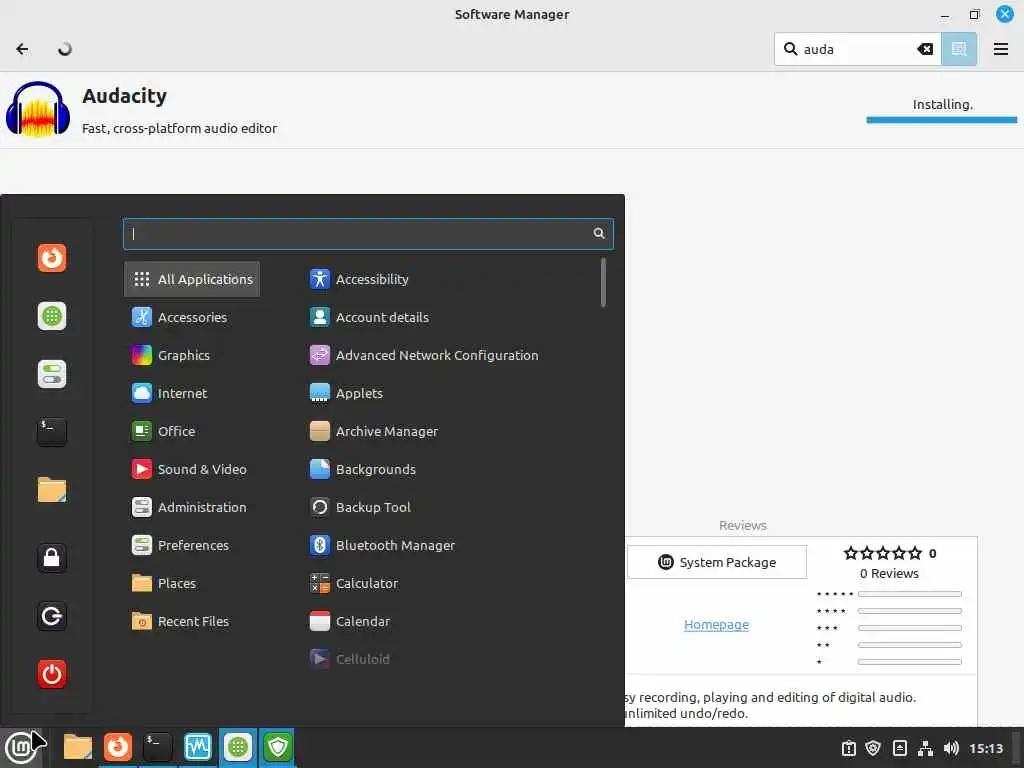Open Backgrounds settings

click(x=363, y=469)
